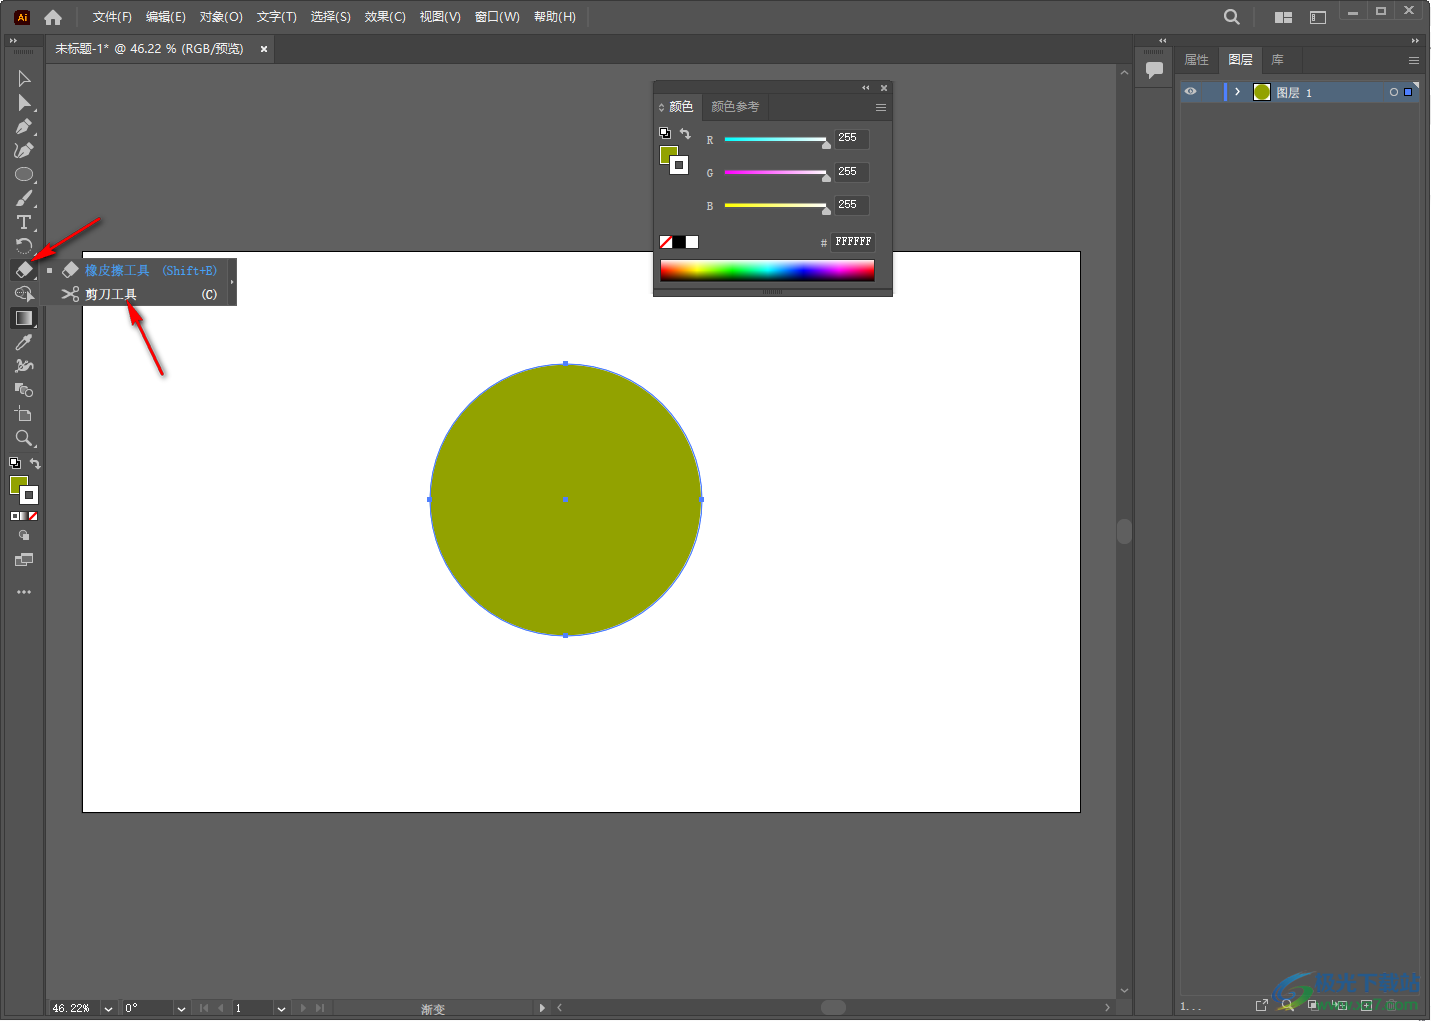Select the Type tool
Viewport: 1431px width, 1021px height.
click(x=24, y=222)
